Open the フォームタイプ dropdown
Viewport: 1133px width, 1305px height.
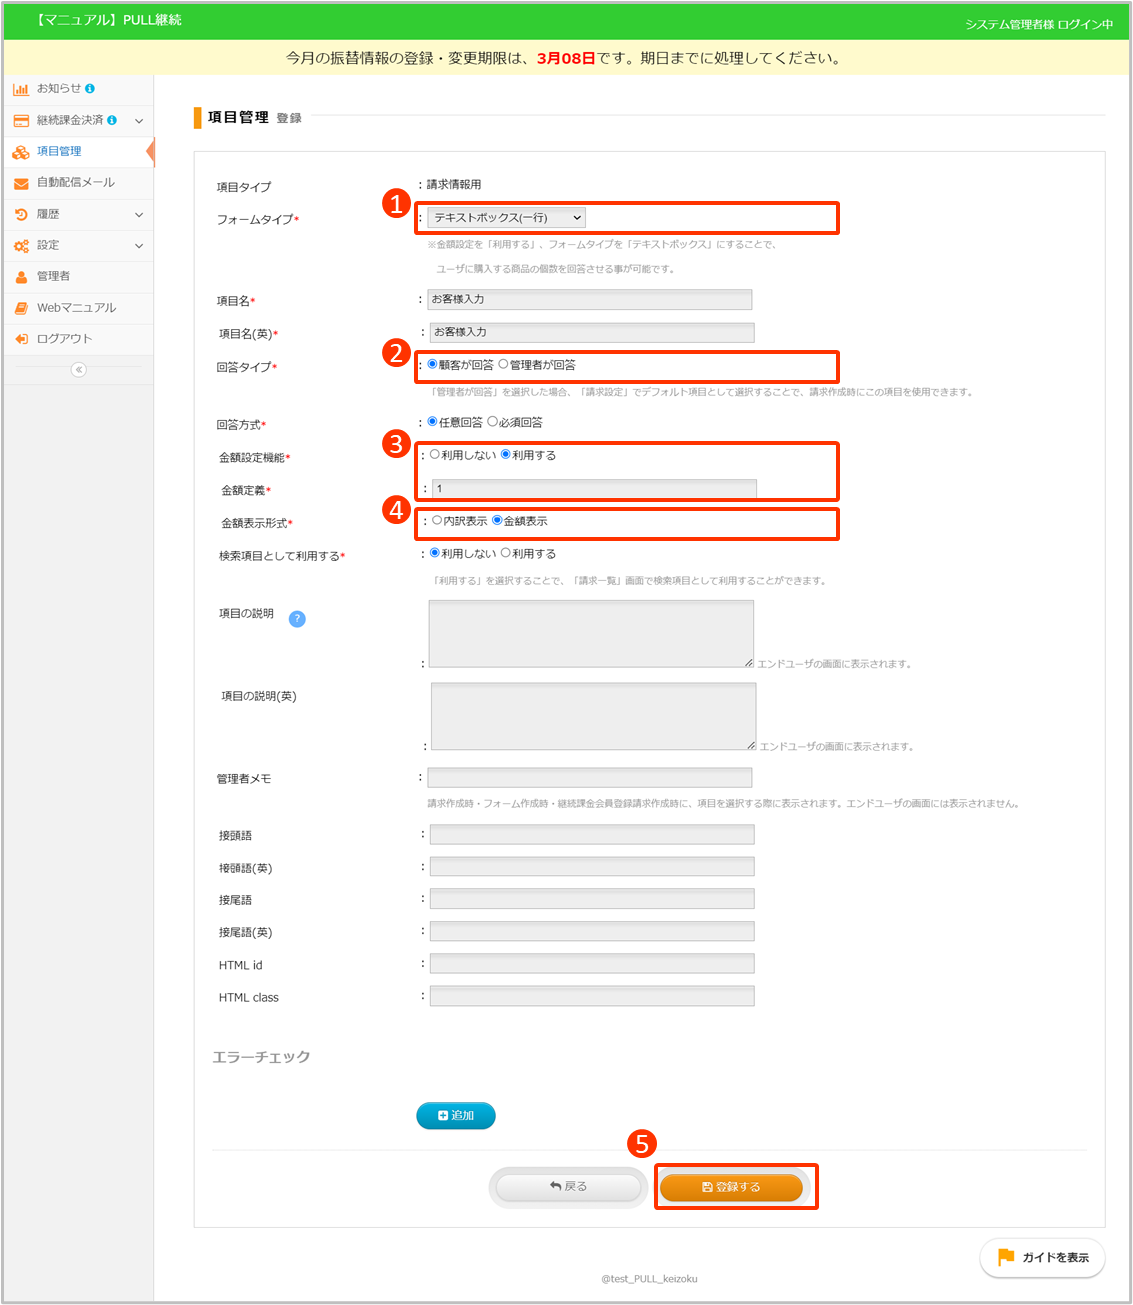[x=506, y=218]
